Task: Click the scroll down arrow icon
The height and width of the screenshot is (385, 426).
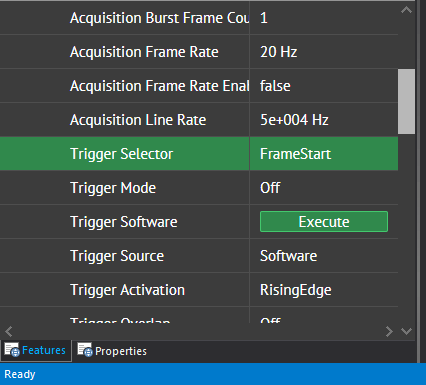Action: (x=406, y=331)
